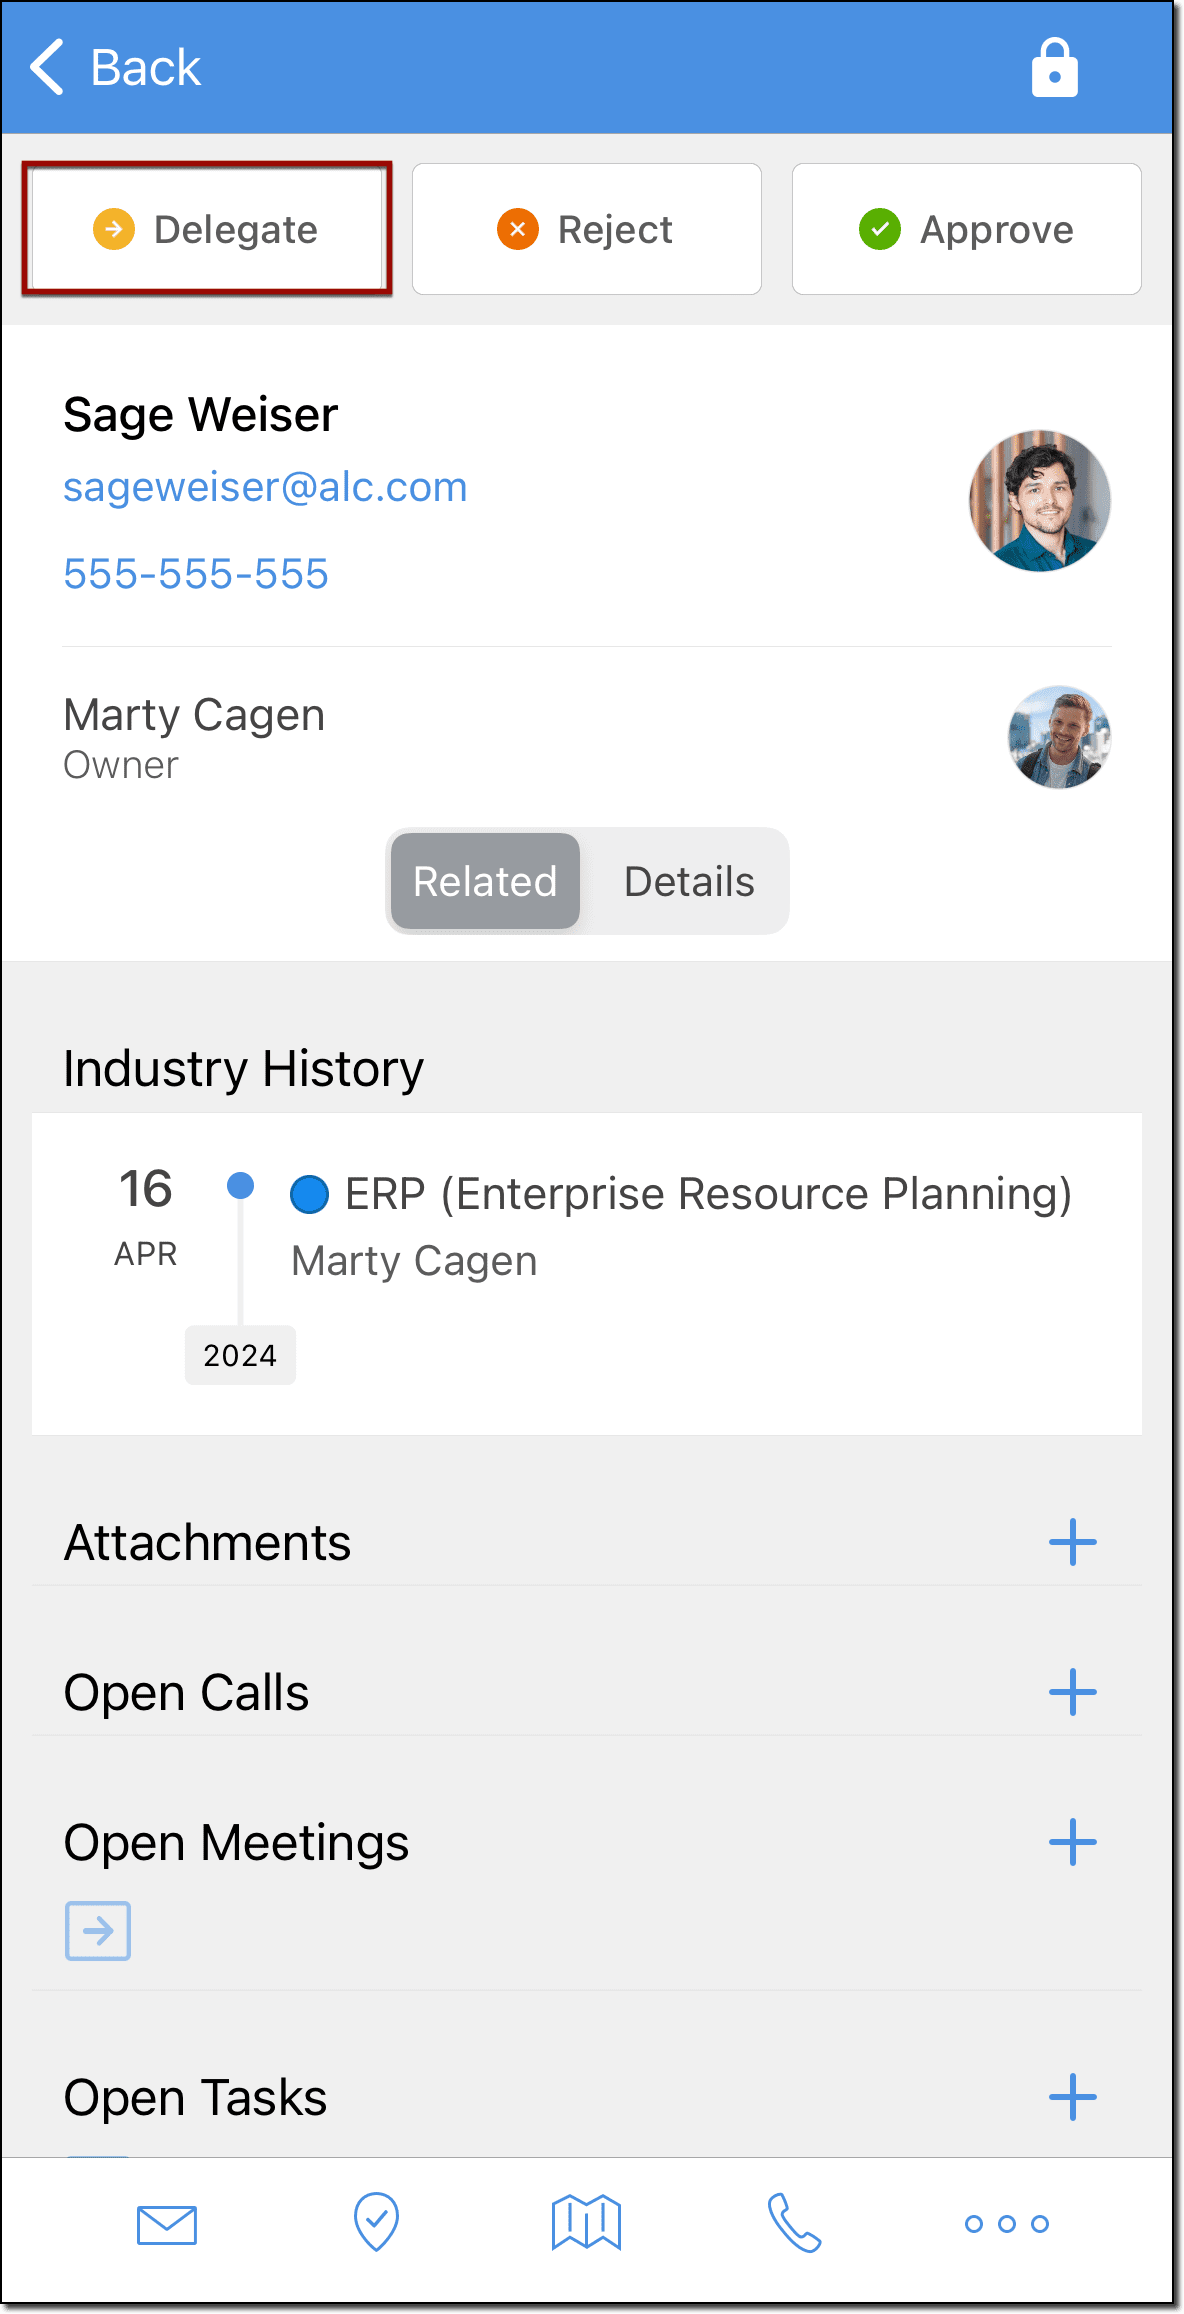Open the sageweiser@alc.com email link

point(265,487)
